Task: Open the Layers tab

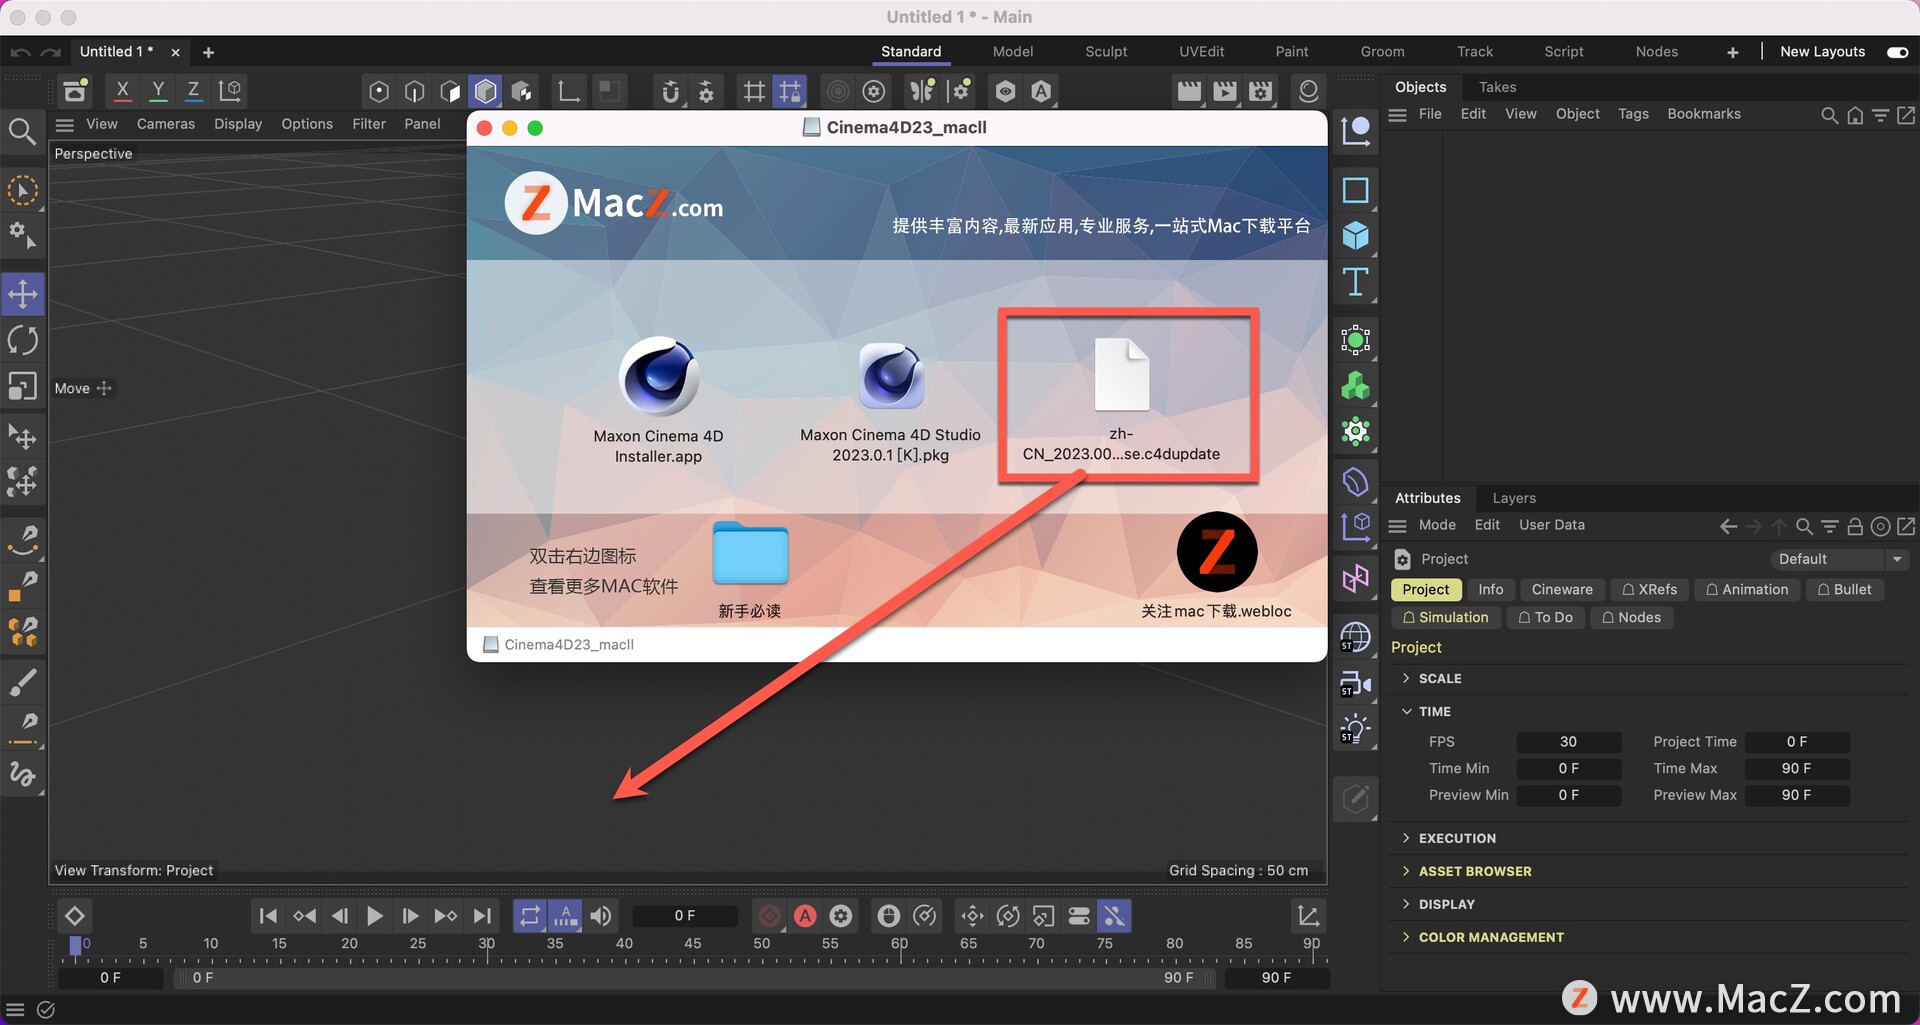Action: [x=1514, y=498]
